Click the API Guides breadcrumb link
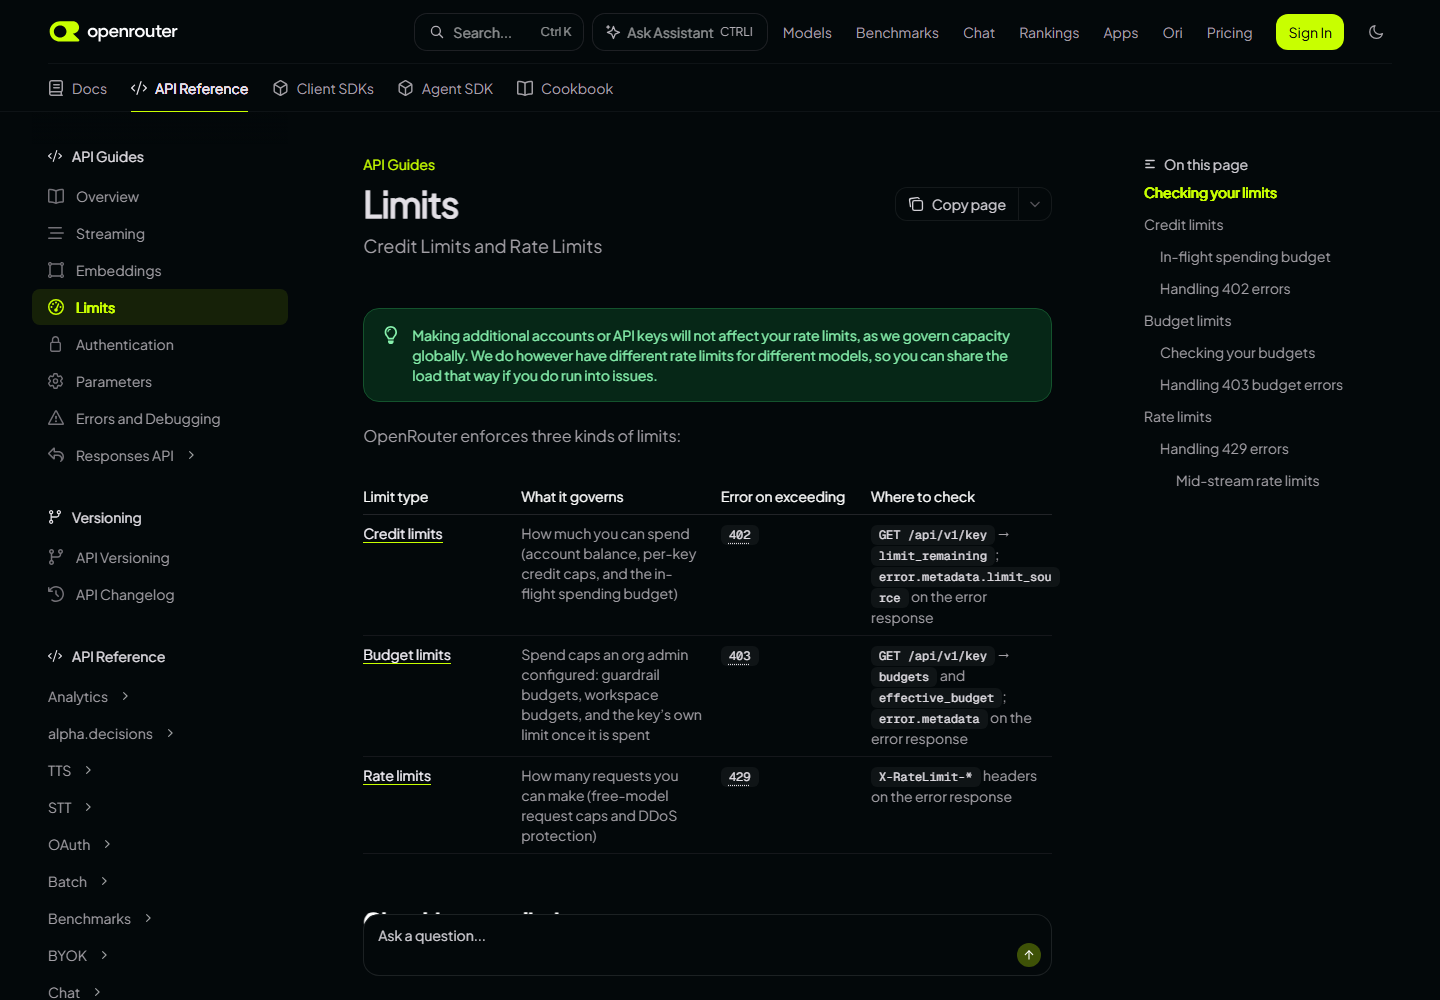The image size is (1440, 1000). [x=399, y=165]
